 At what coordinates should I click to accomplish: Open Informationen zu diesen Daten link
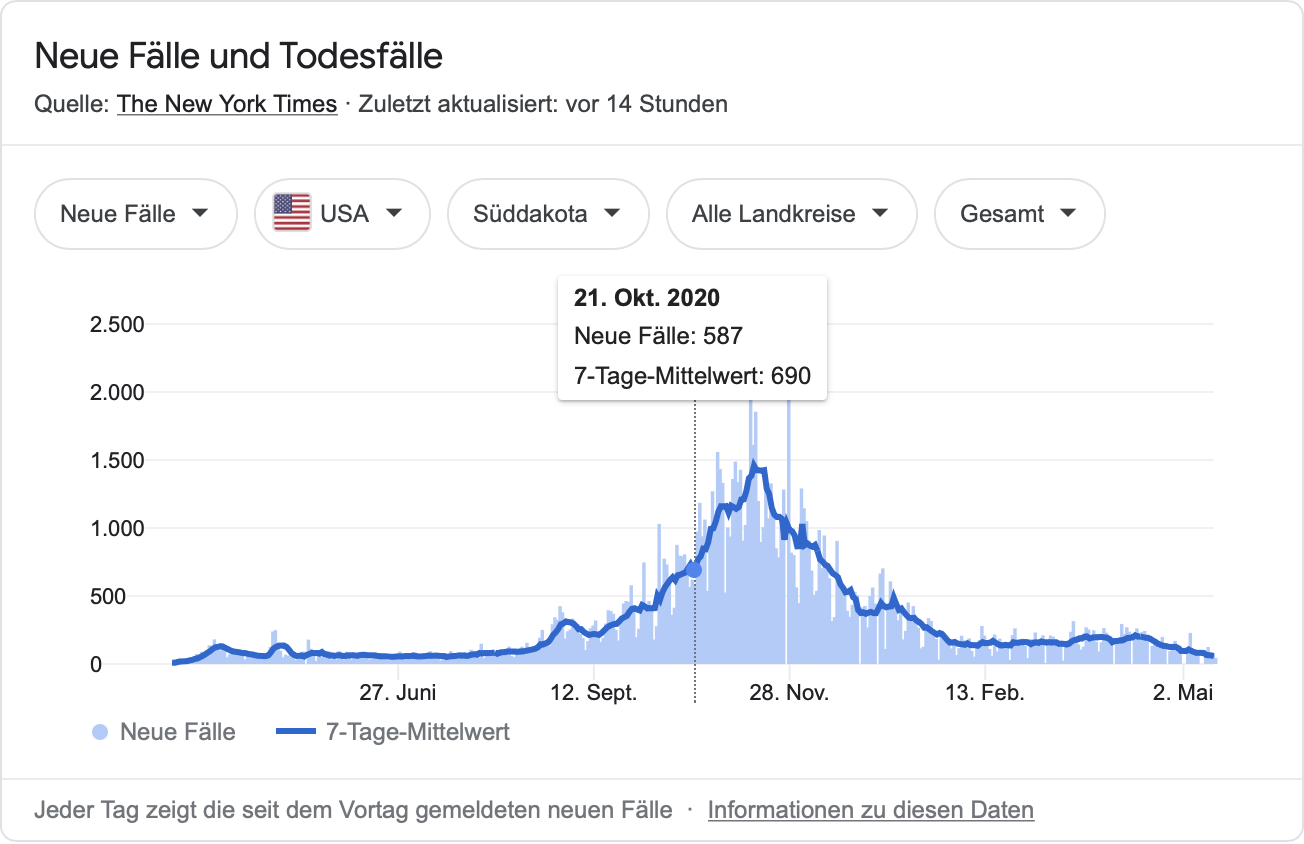[x=870, y=810]
